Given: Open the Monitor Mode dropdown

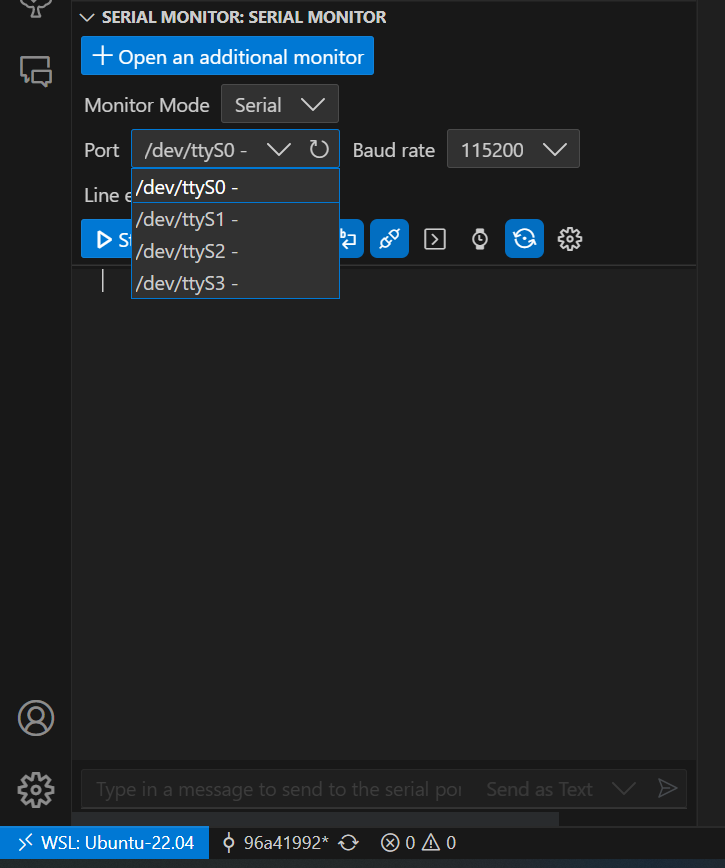Looking at the screenshot, I should 279,104.
